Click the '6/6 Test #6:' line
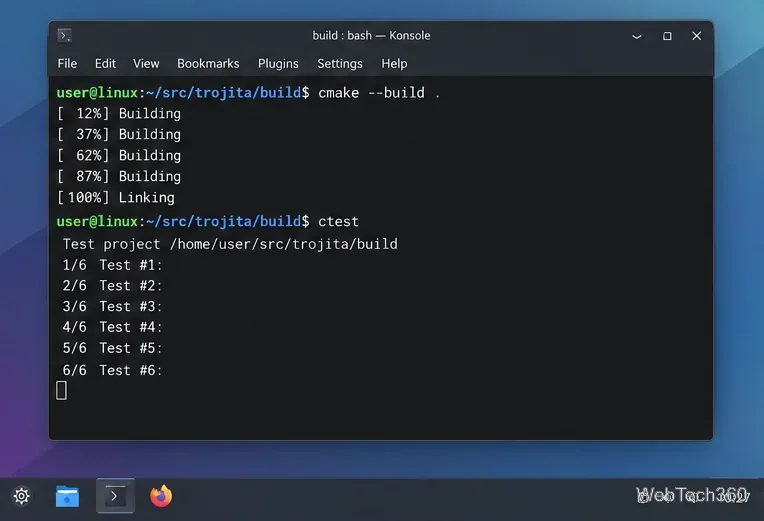764x521 pixels. pyautogui.click(x=112, y=370)
